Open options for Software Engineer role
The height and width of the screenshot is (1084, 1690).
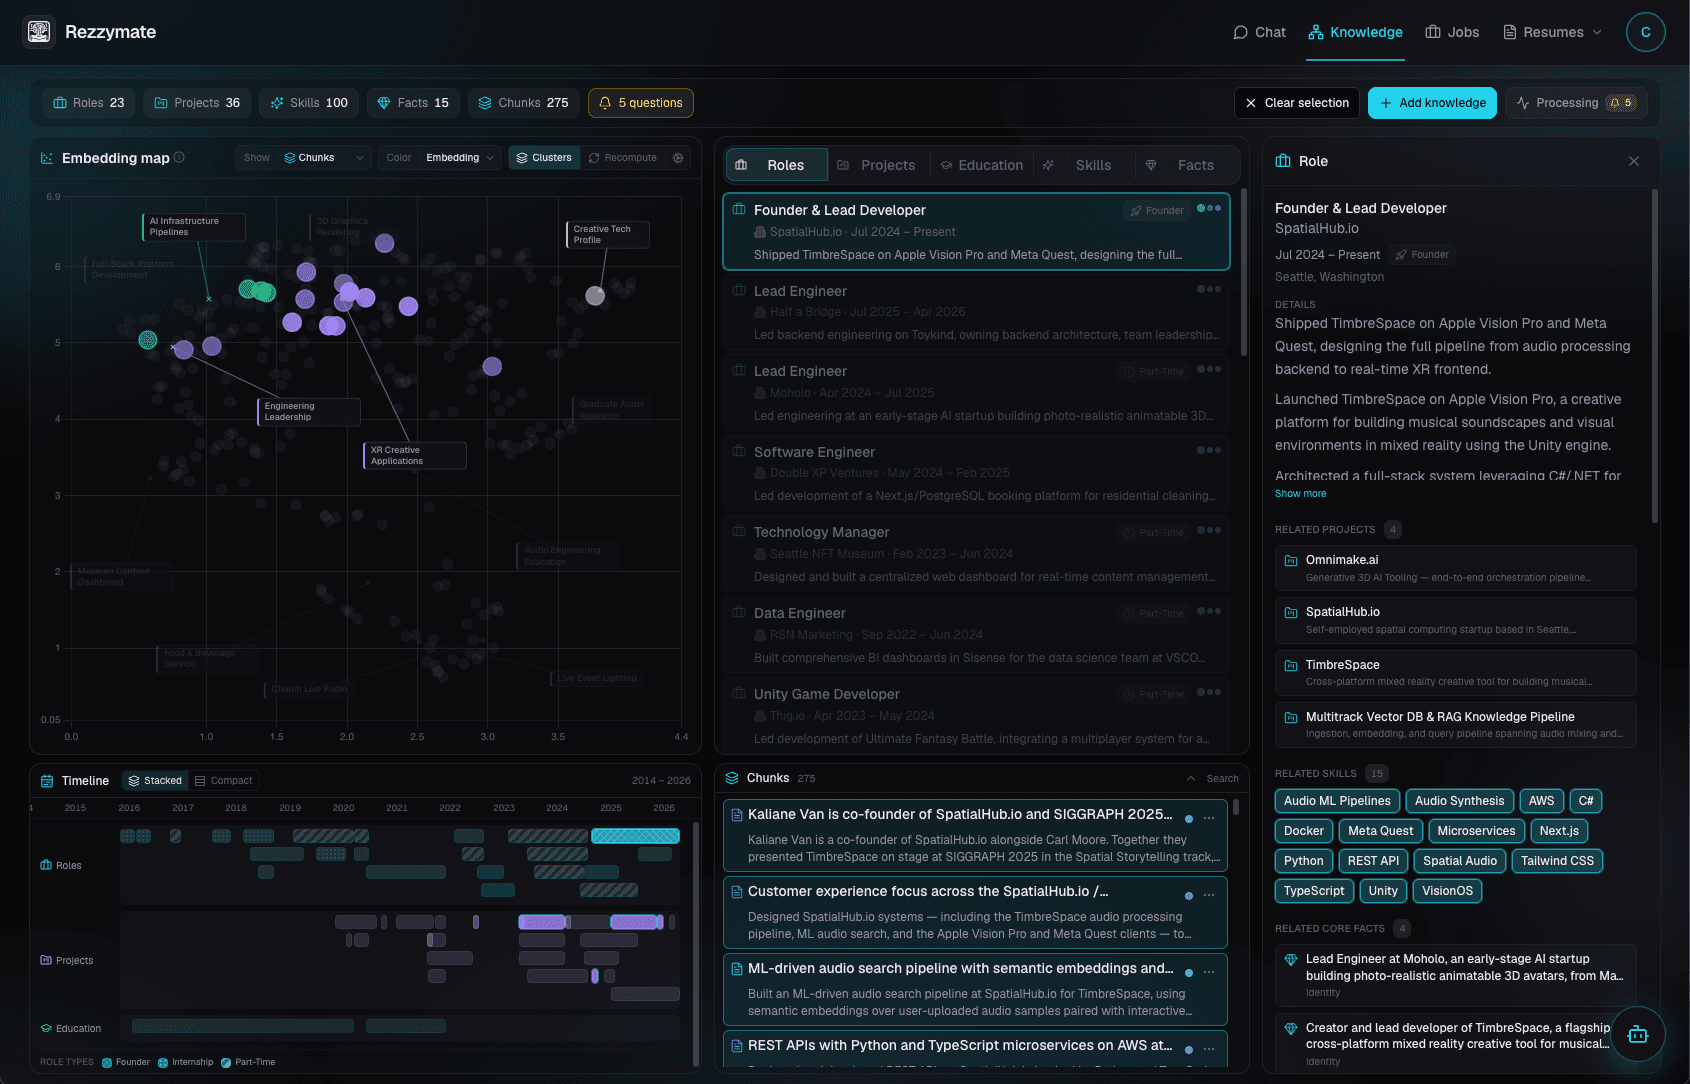click(1209, 450)
